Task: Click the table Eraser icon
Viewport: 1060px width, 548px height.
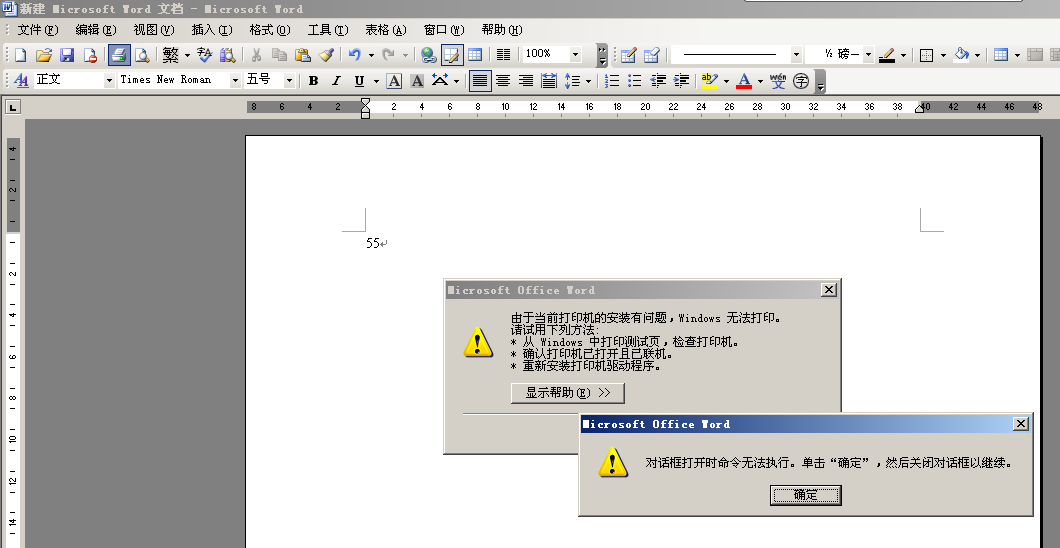Action: [x=652, y=55]
